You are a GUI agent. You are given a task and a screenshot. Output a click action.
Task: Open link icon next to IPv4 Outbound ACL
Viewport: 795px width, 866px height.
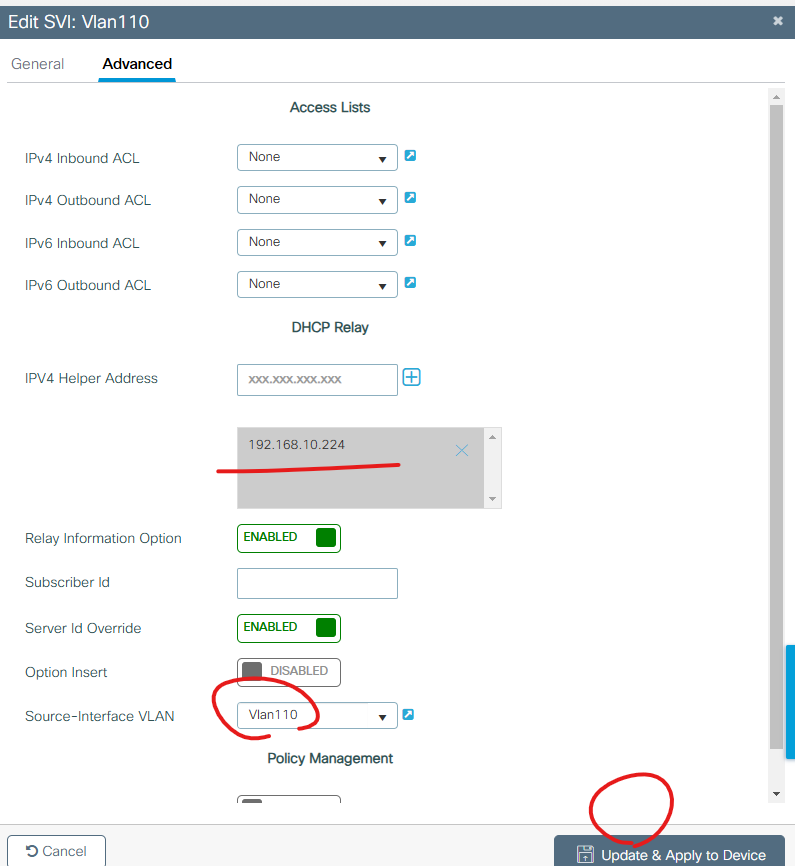(410, 198)
